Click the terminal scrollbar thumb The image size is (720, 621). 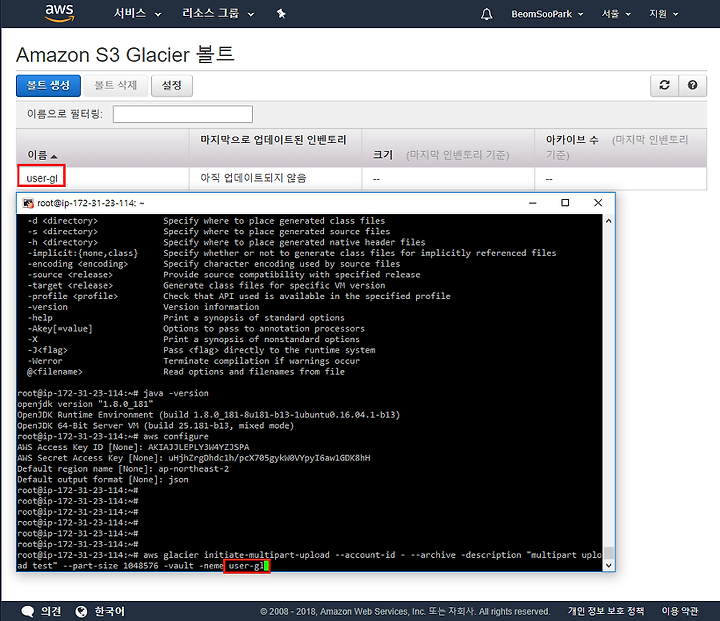[x=608, y=553]
